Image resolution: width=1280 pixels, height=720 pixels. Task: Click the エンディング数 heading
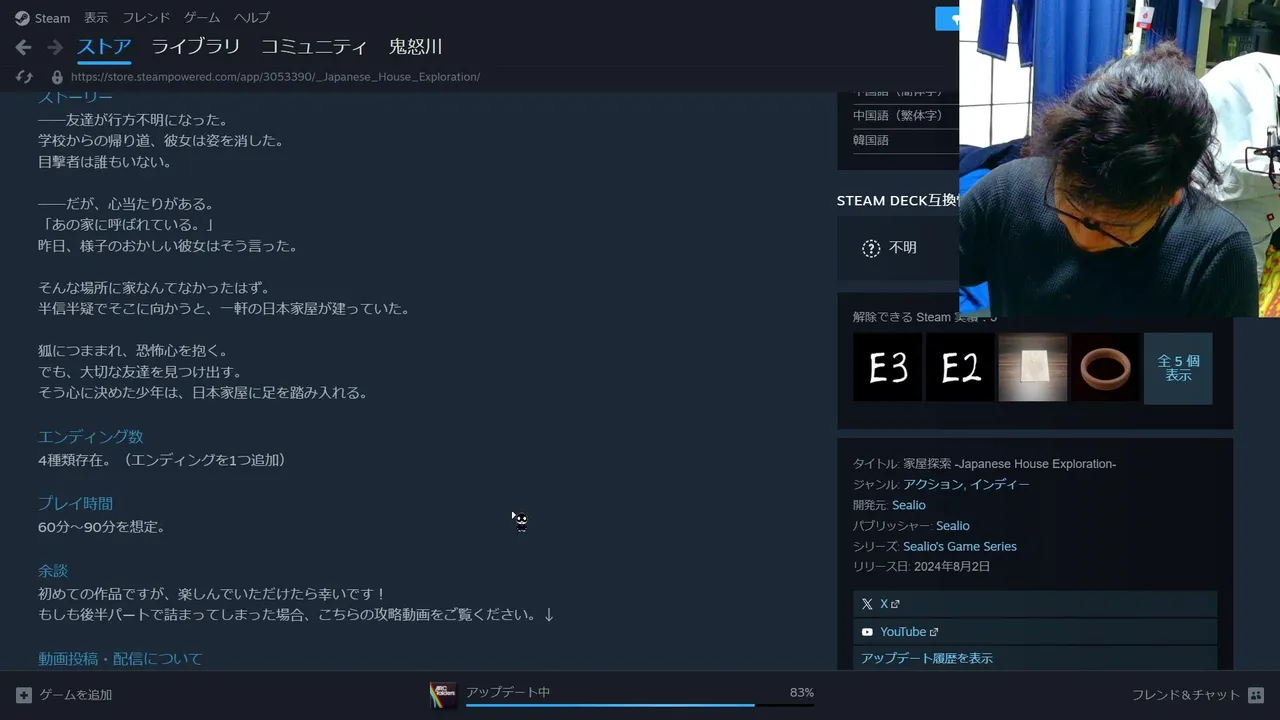(91, 437)
